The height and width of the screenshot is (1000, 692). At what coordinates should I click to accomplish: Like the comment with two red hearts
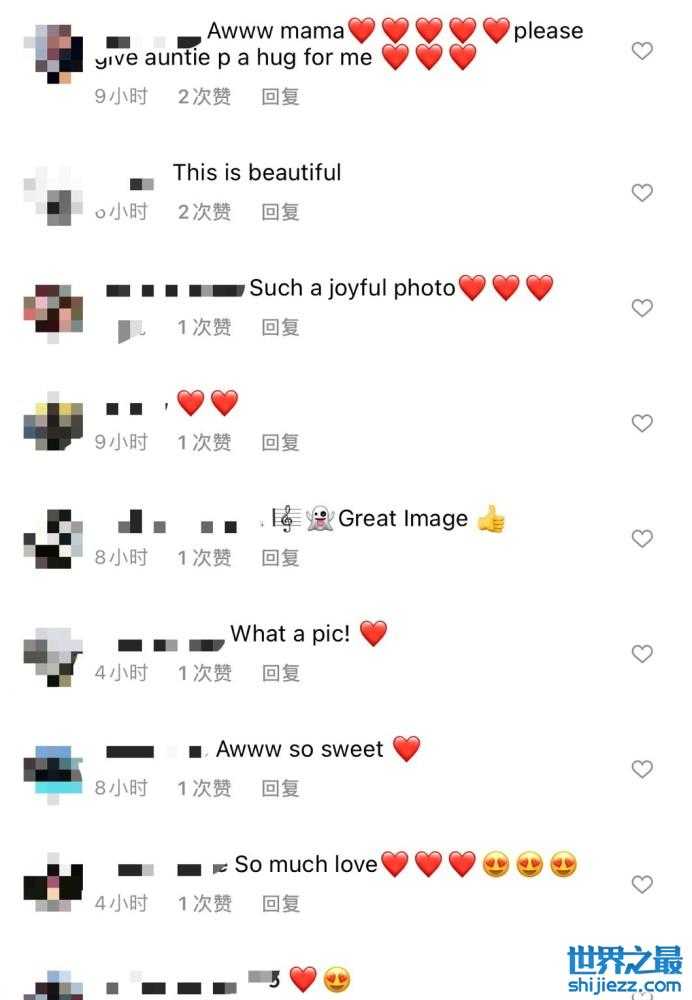pos(642,423)
